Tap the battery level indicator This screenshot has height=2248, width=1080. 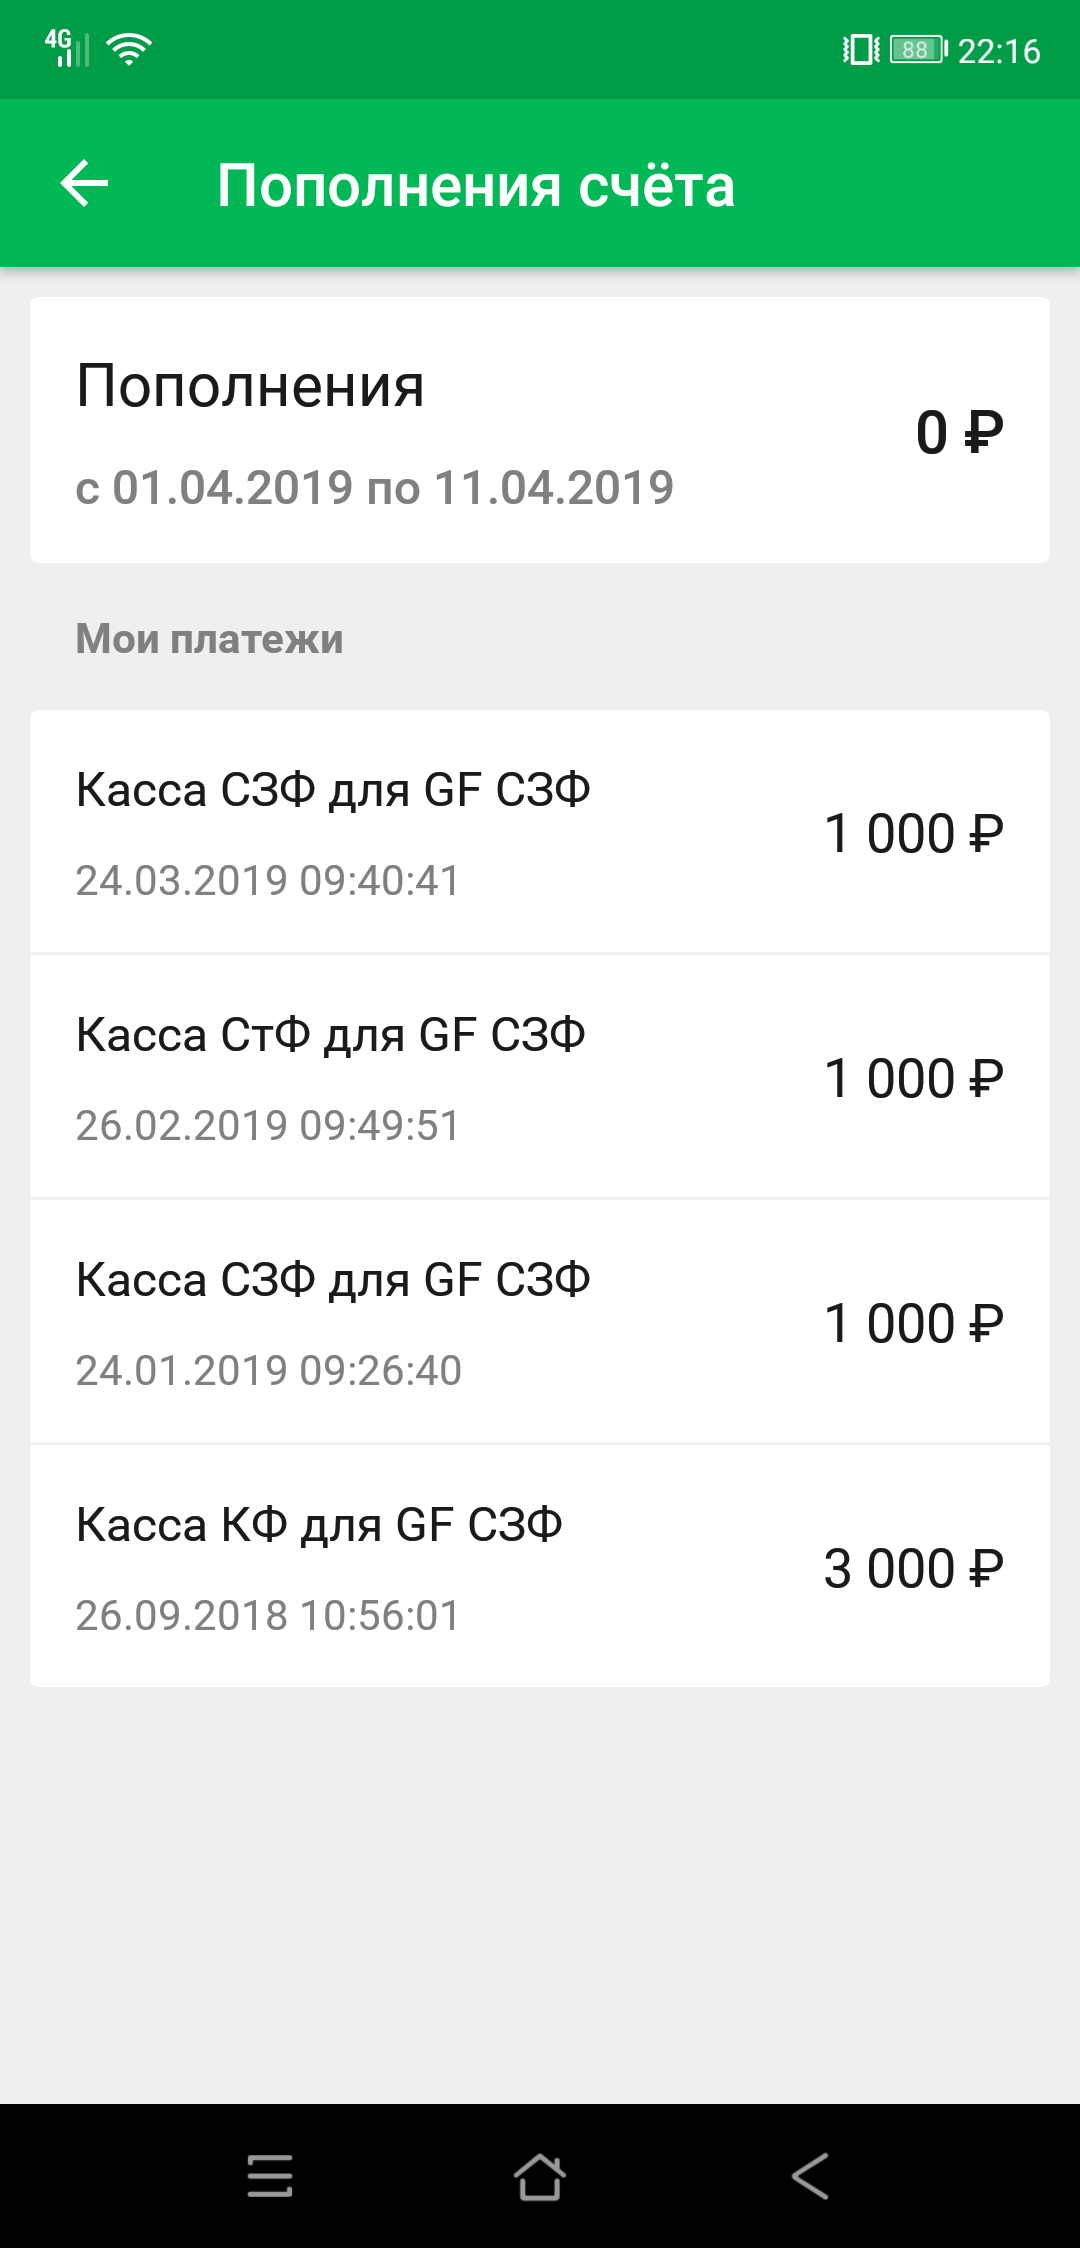coord(917,49)
